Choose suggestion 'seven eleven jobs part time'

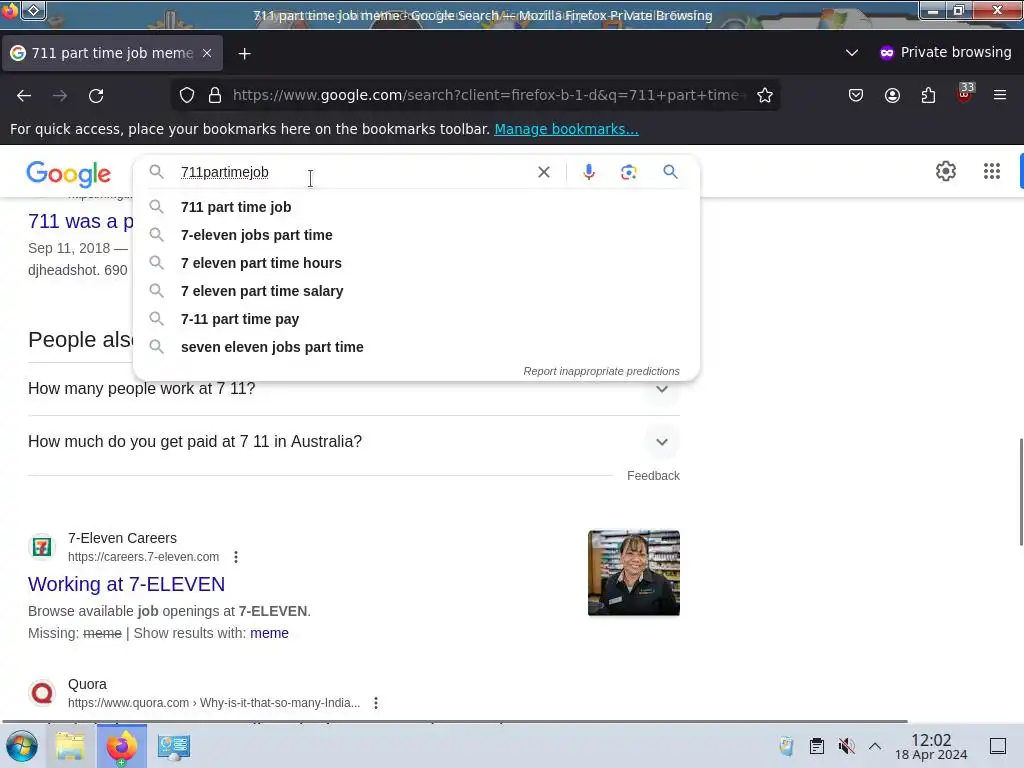click(x=416, y=347)
